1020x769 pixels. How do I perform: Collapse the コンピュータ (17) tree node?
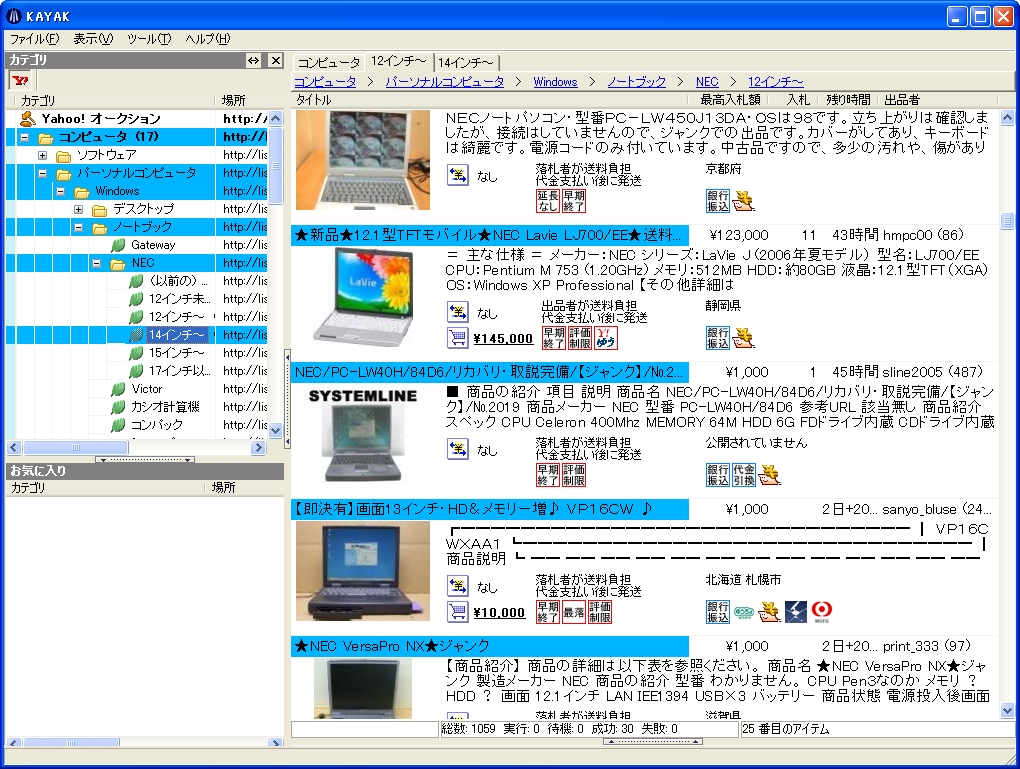[24, 137]
